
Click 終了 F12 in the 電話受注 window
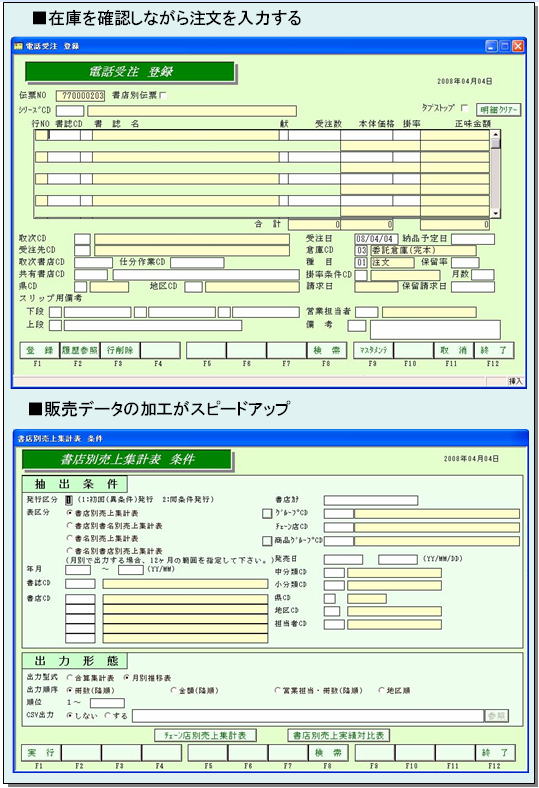tap(493, 350)
